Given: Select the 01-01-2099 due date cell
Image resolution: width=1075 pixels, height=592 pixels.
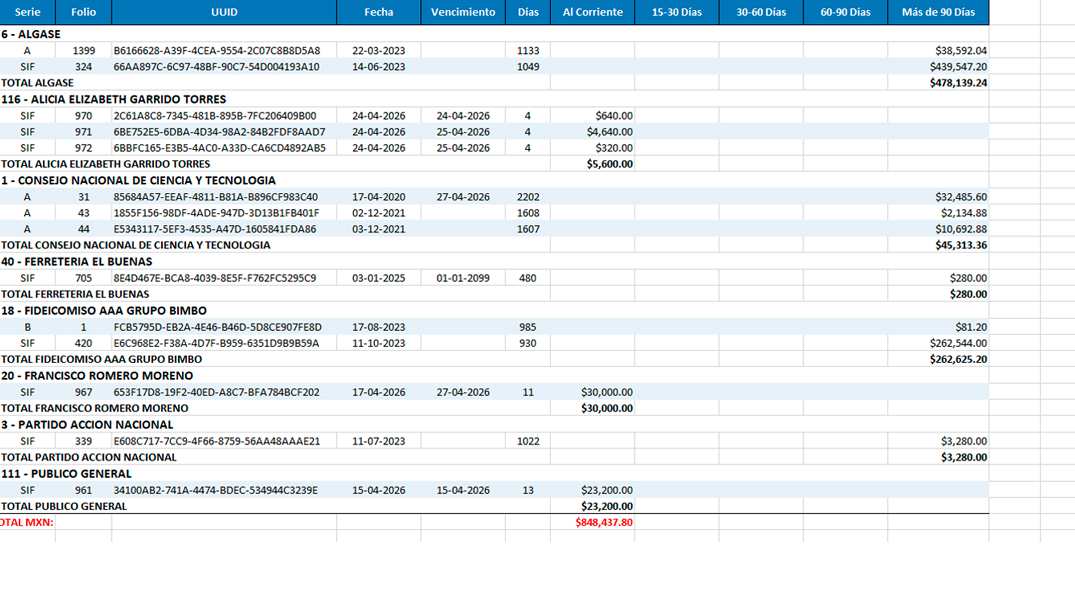Looking at the screenshot, I should 463,278.
